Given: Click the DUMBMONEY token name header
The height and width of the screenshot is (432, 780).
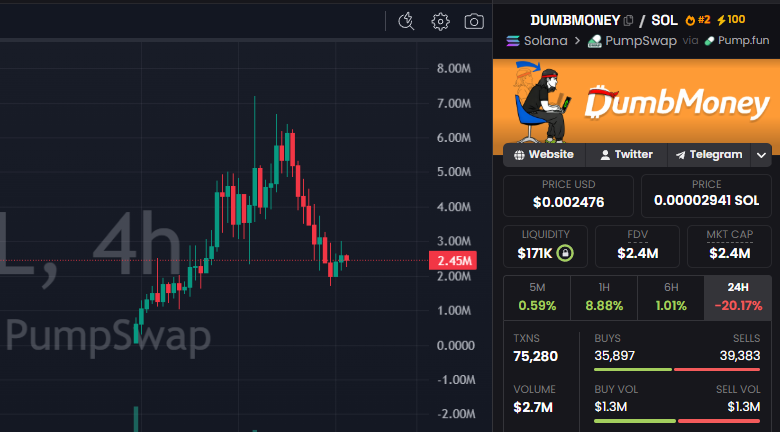Looking at the screenshot, I should click(575, 20).
